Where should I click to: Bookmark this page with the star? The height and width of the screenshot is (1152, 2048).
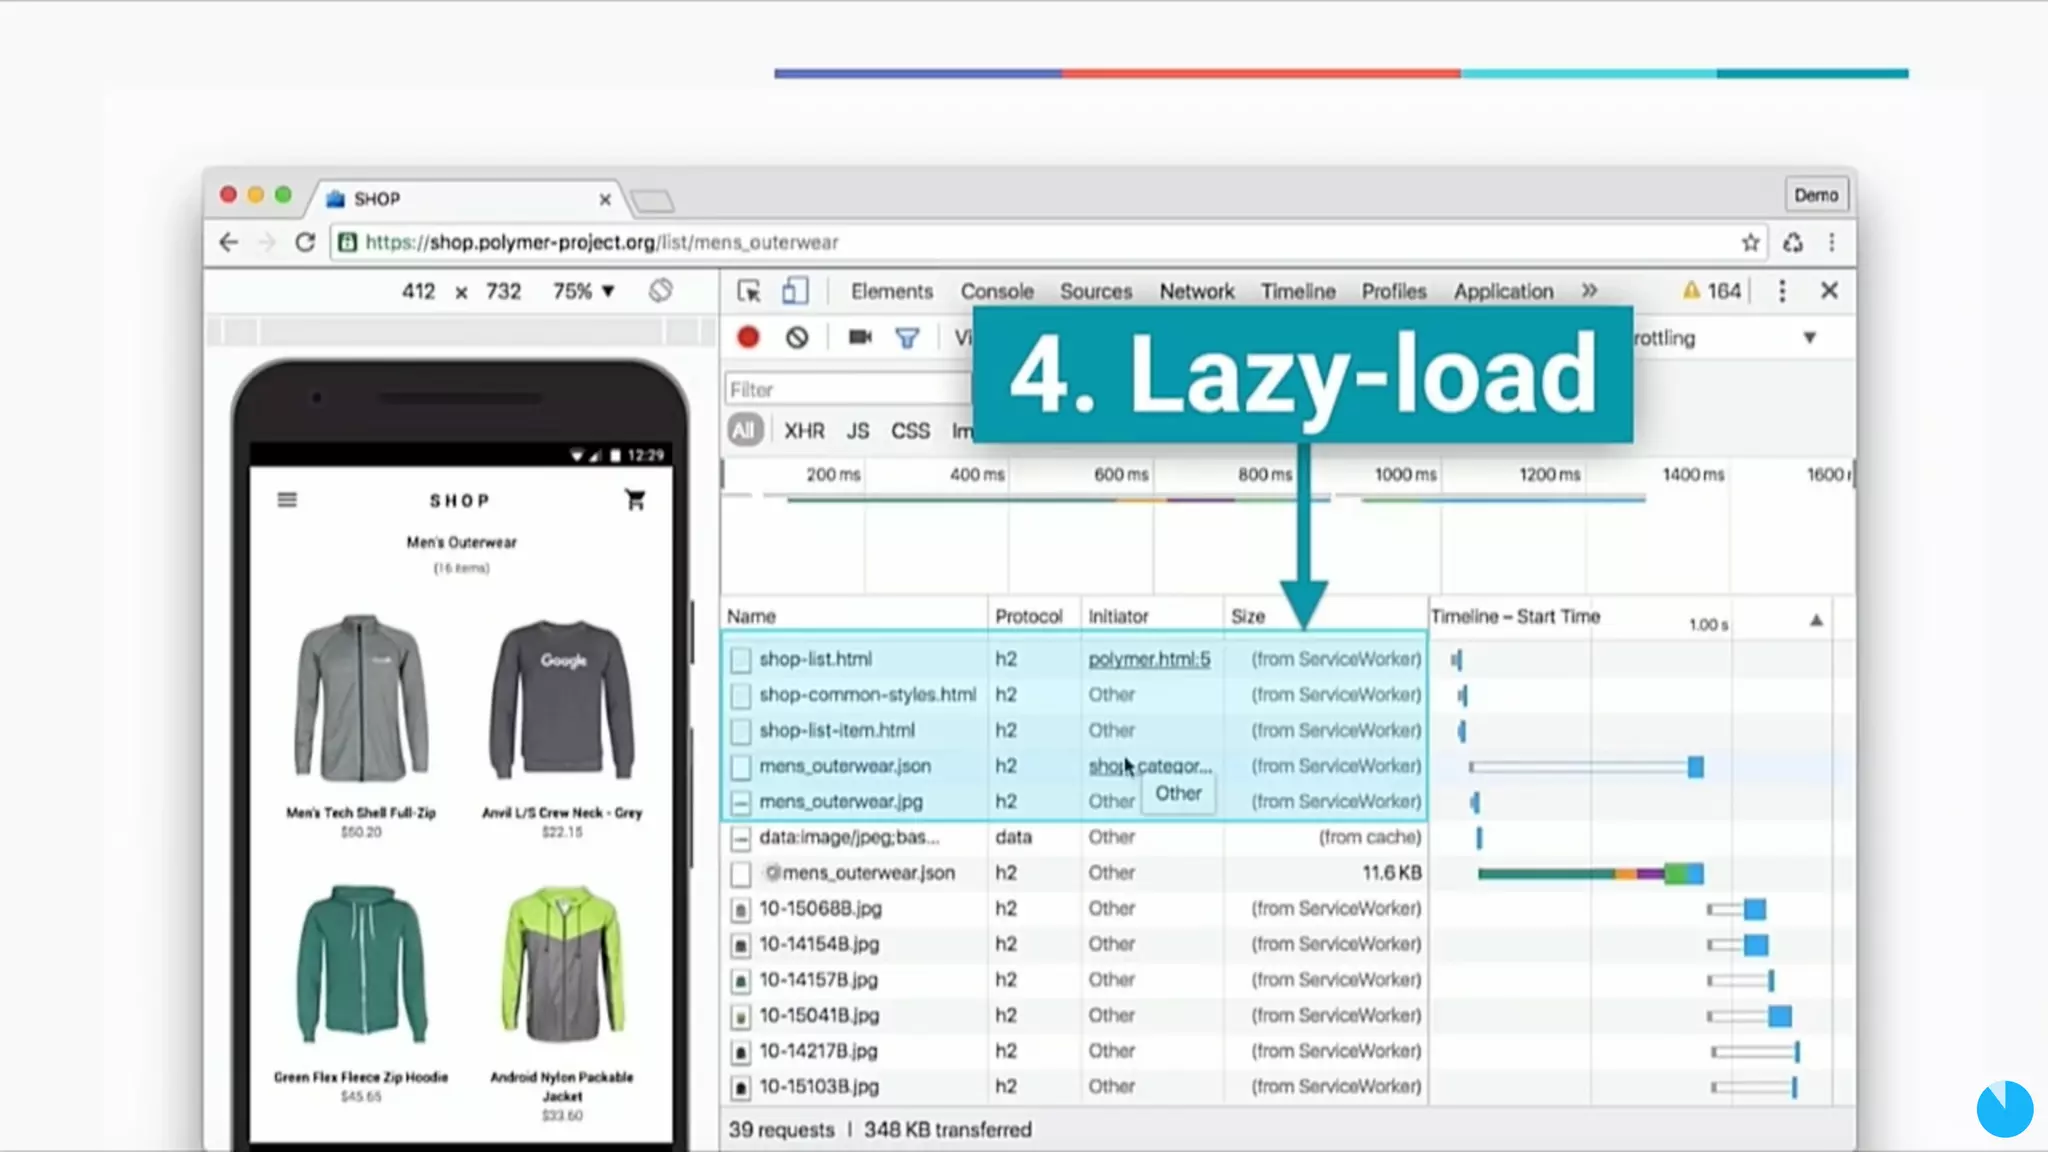point(1750,242)
